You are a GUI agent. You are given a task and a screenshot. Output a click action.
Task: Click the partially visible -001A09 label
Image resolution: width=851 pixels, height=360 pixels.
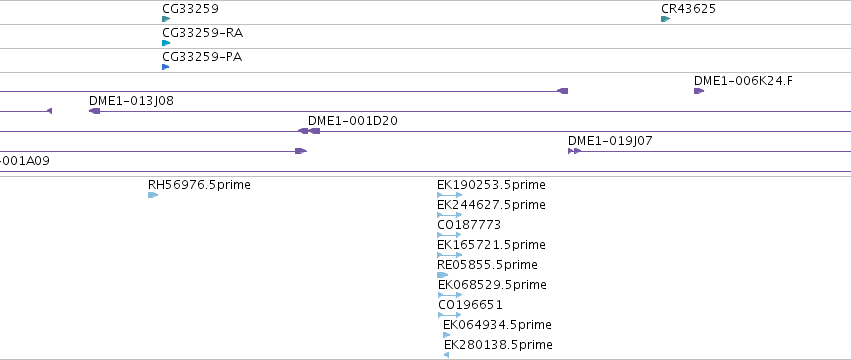25,161
